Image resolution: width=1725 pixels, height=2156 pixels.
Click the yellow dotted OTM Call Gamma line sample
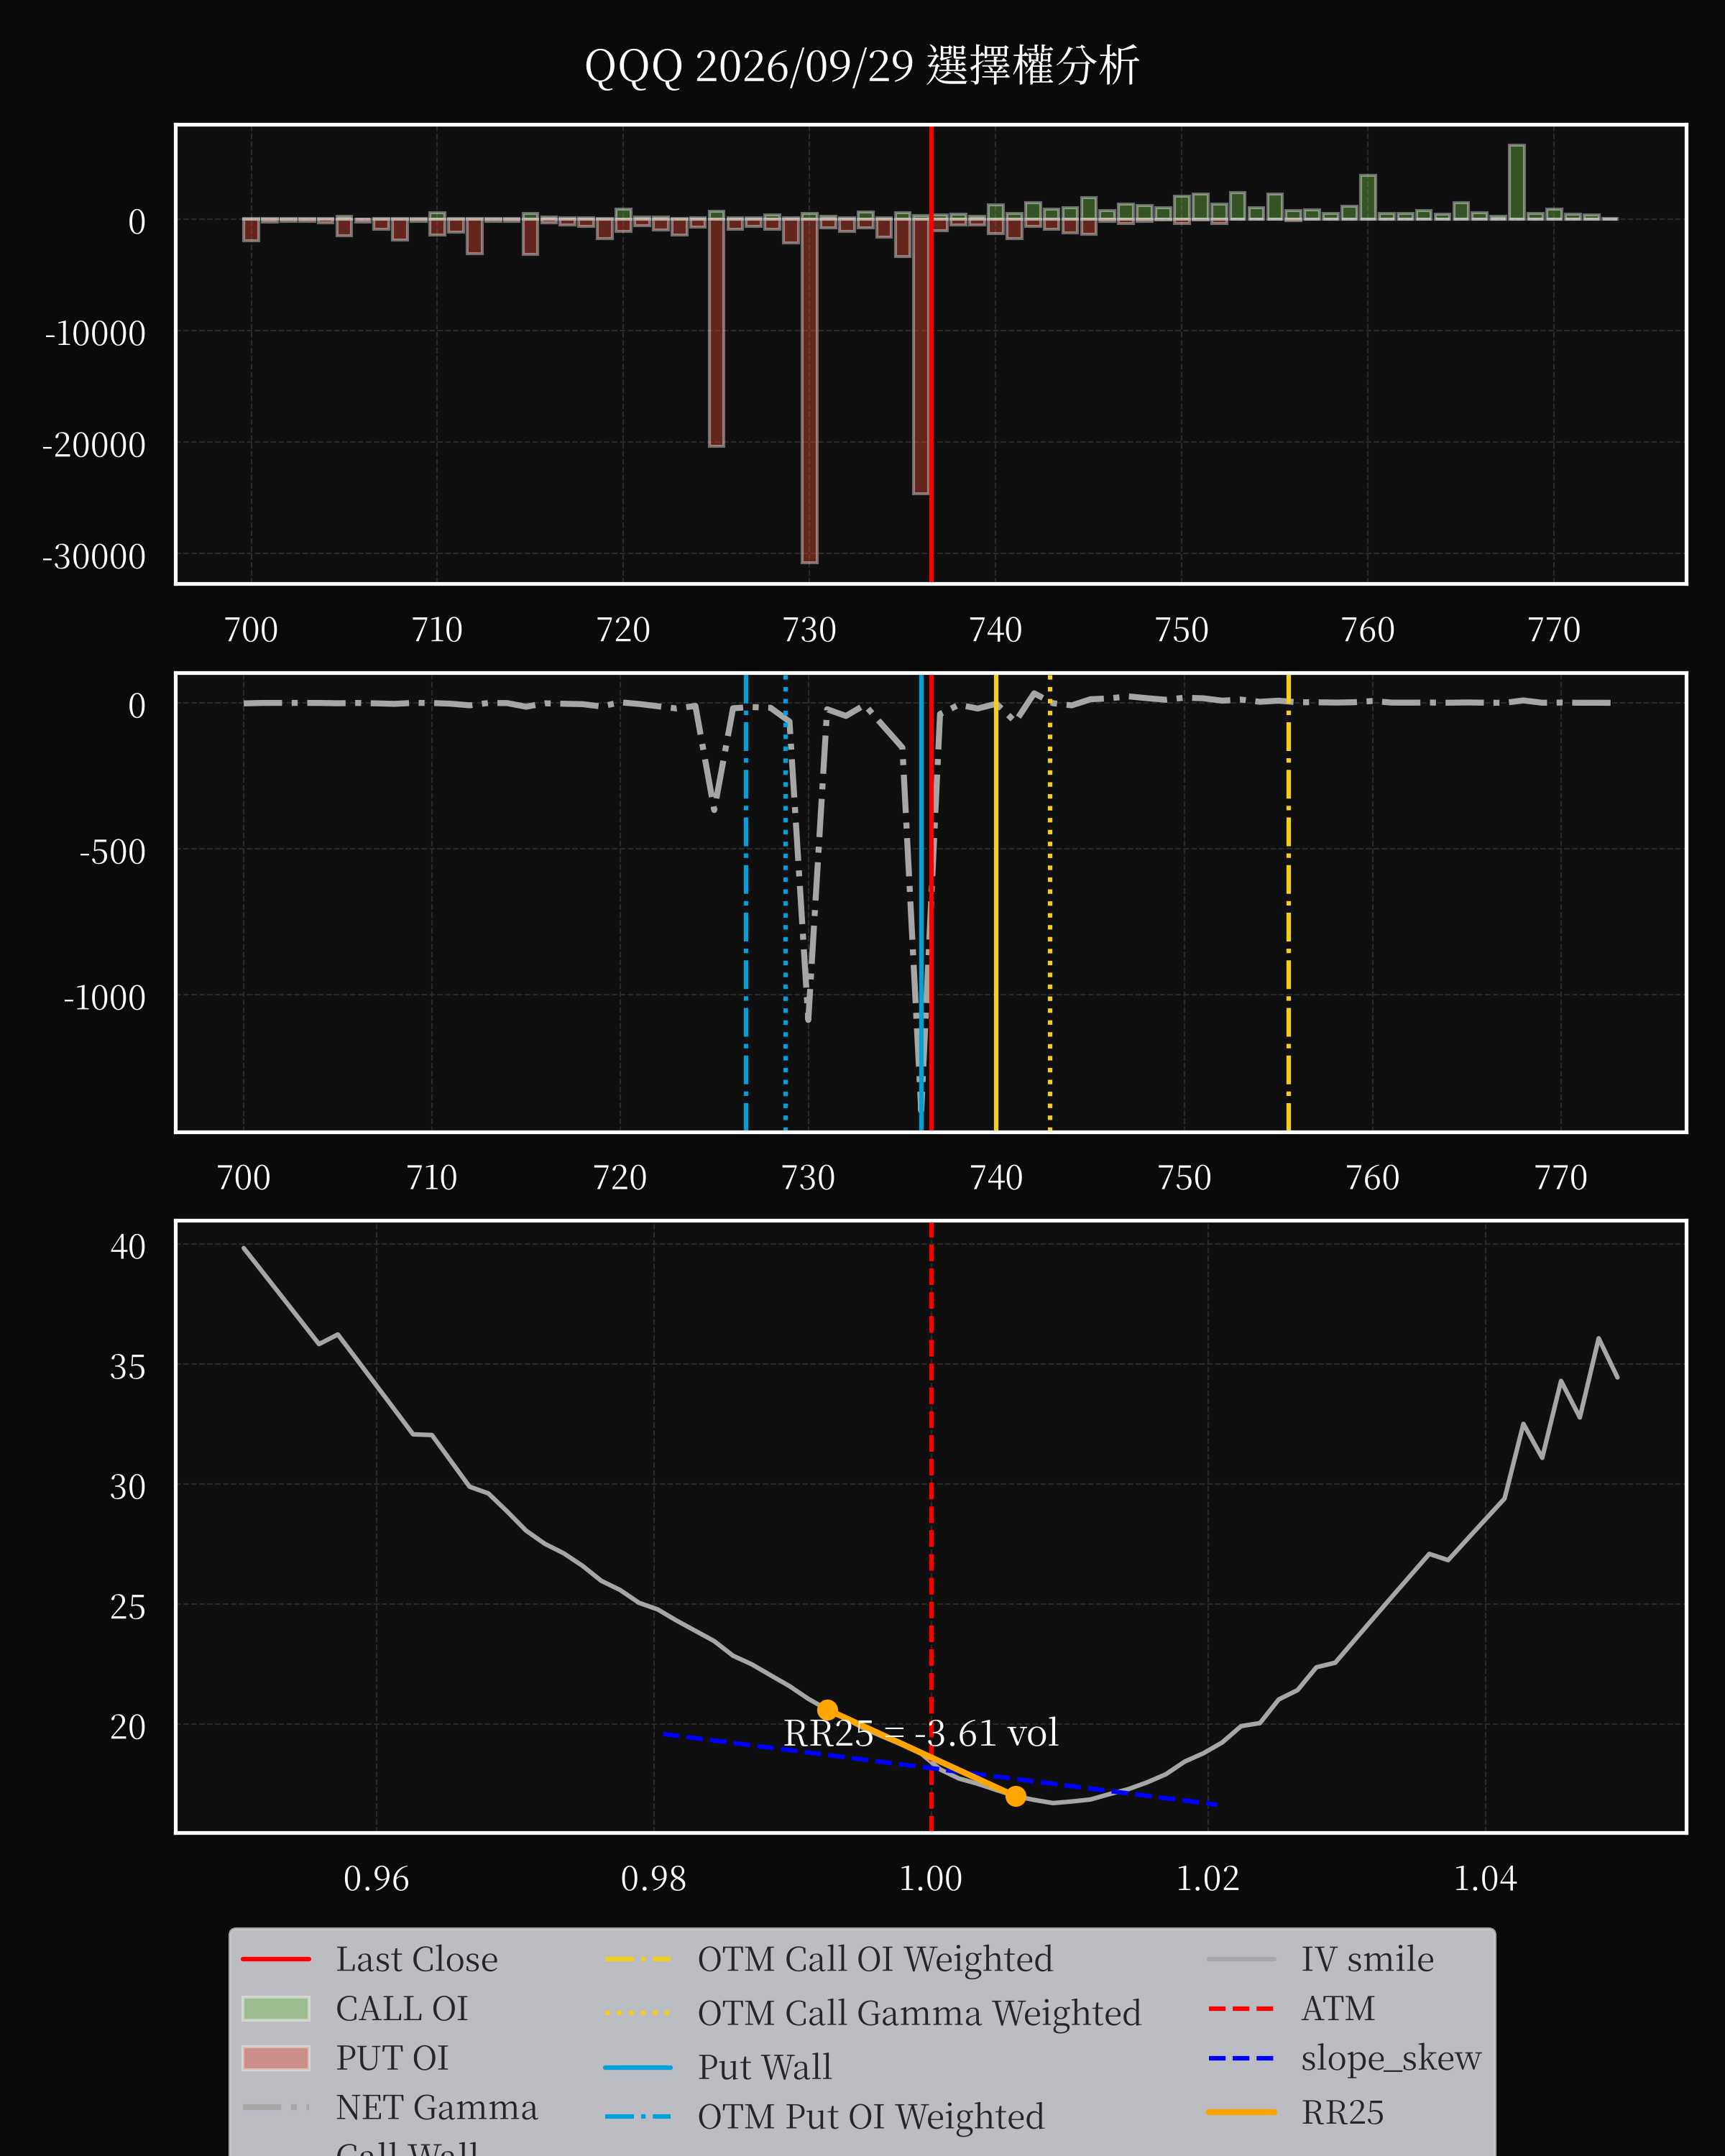point(638,2013)
